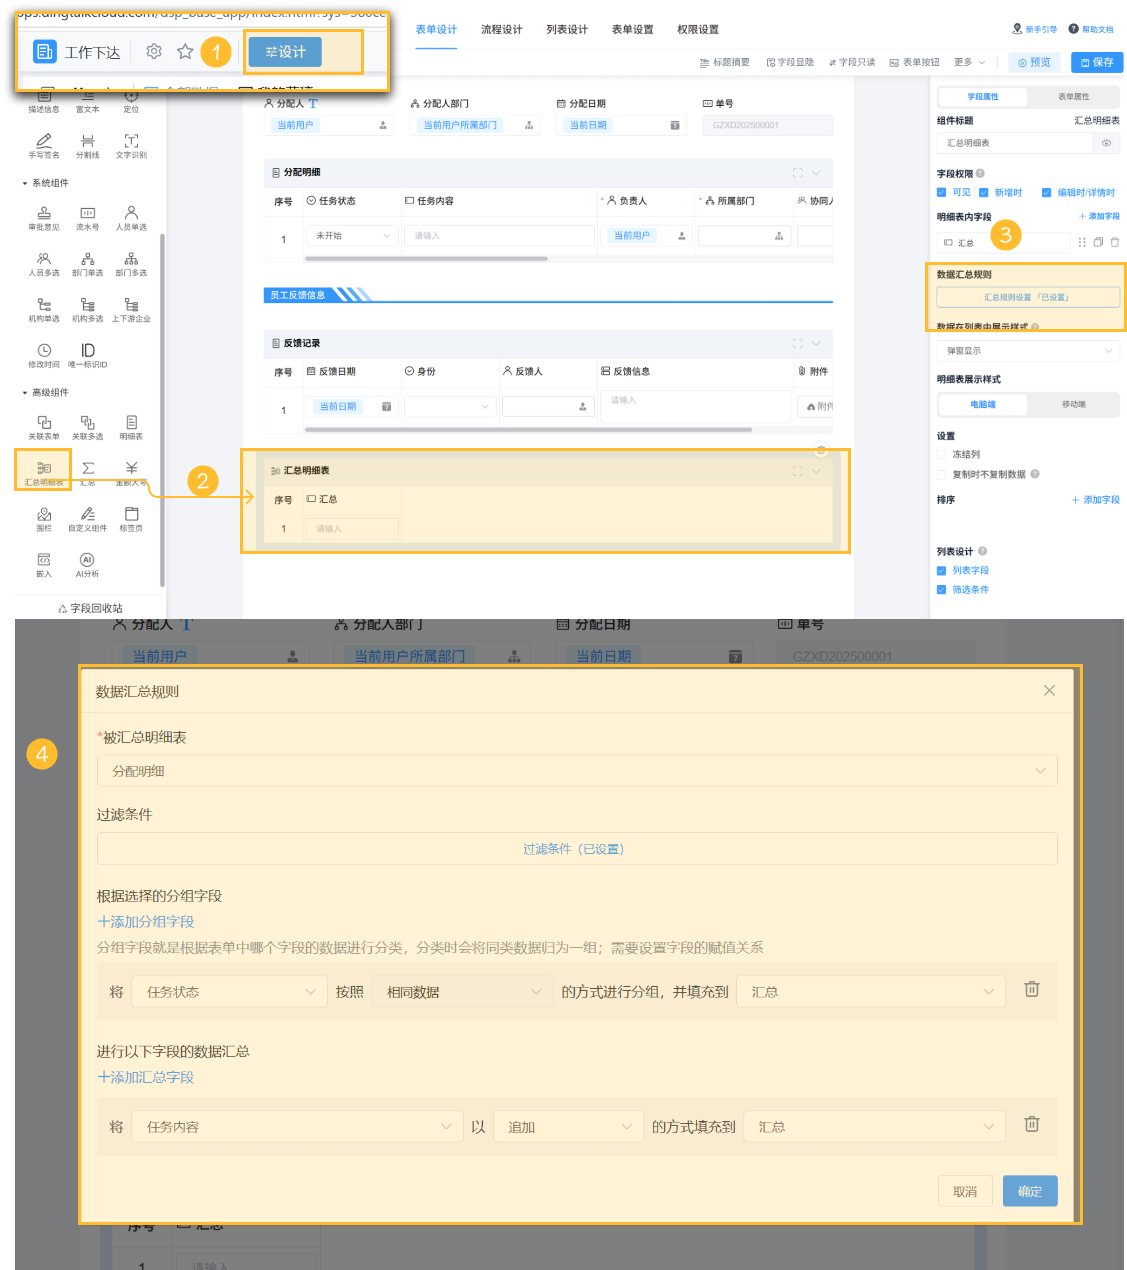Favorite the app with the star icon
This screenshot has height=1270, width=1127.
coord(185,51)
